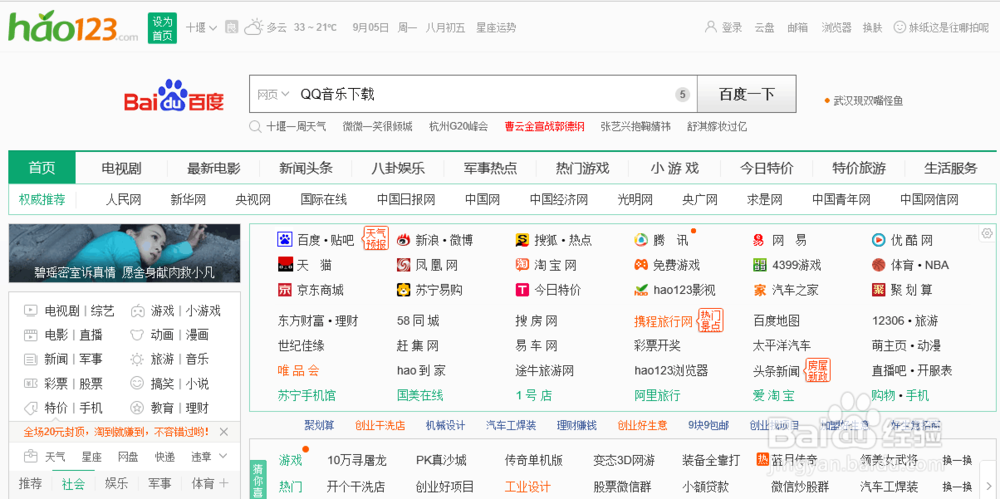Click the Tmall icon

[284, 265]
